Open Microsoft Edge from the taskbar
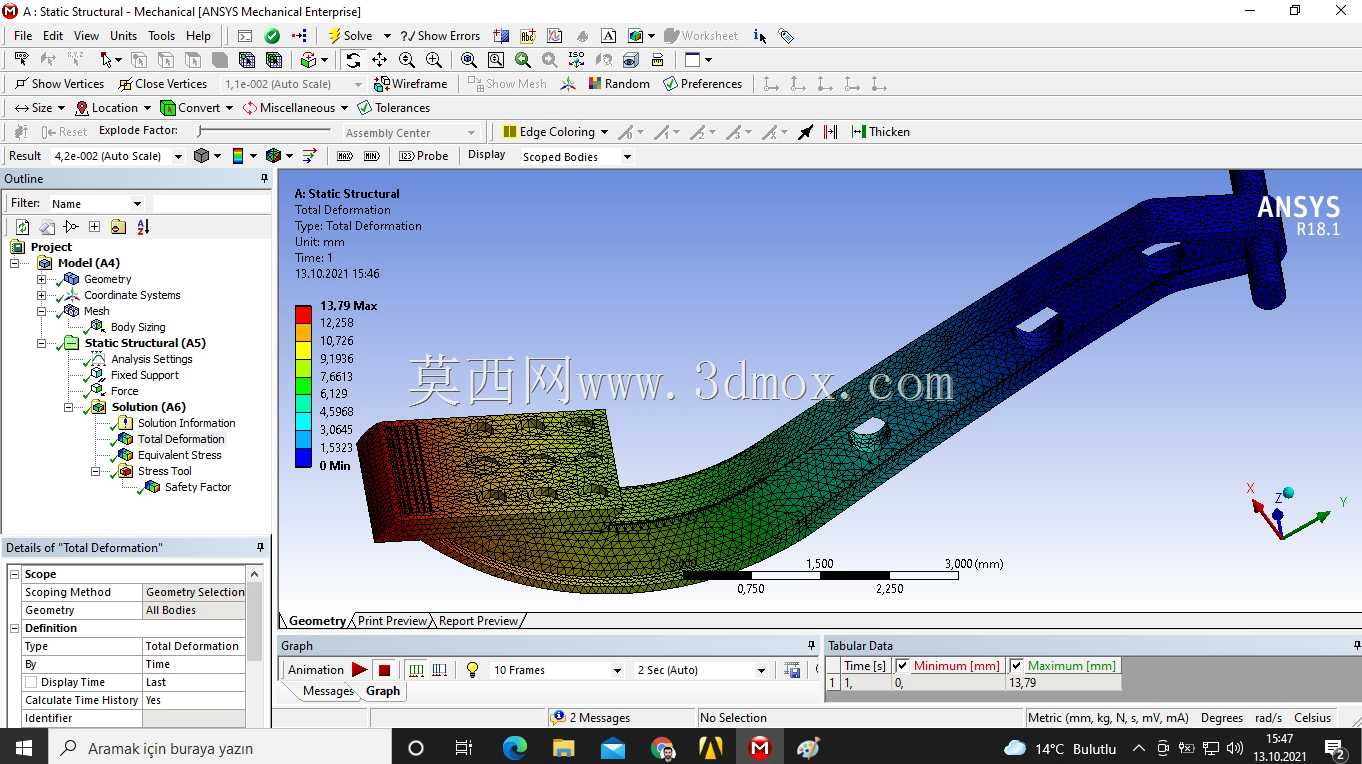Viewport: 1362px width, 764px height. [x=514, y=748]
